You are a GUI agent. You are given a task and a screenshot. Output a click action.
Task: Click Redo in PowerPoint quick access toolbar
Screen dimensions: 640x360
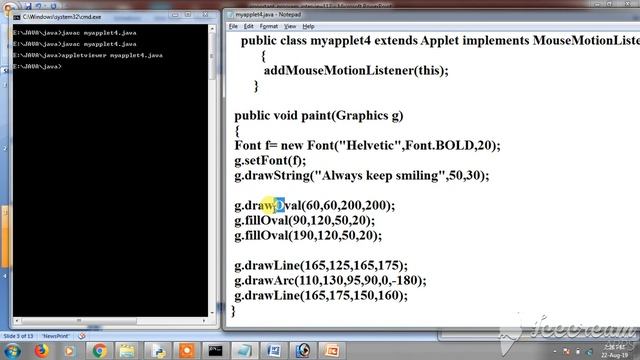[53, 6]
